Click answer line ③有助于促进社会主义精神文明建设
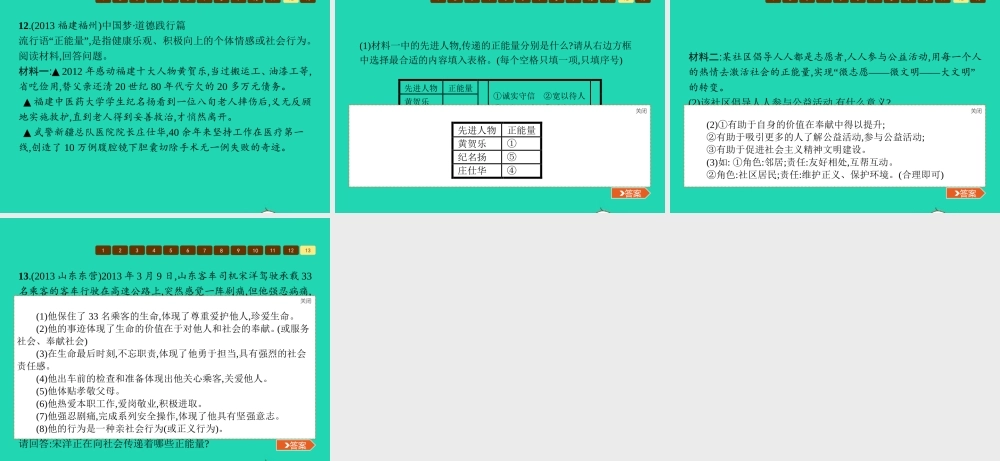The width and height of the screenshot is (1000, 461). pyautogui.click(x=786, y=149)
